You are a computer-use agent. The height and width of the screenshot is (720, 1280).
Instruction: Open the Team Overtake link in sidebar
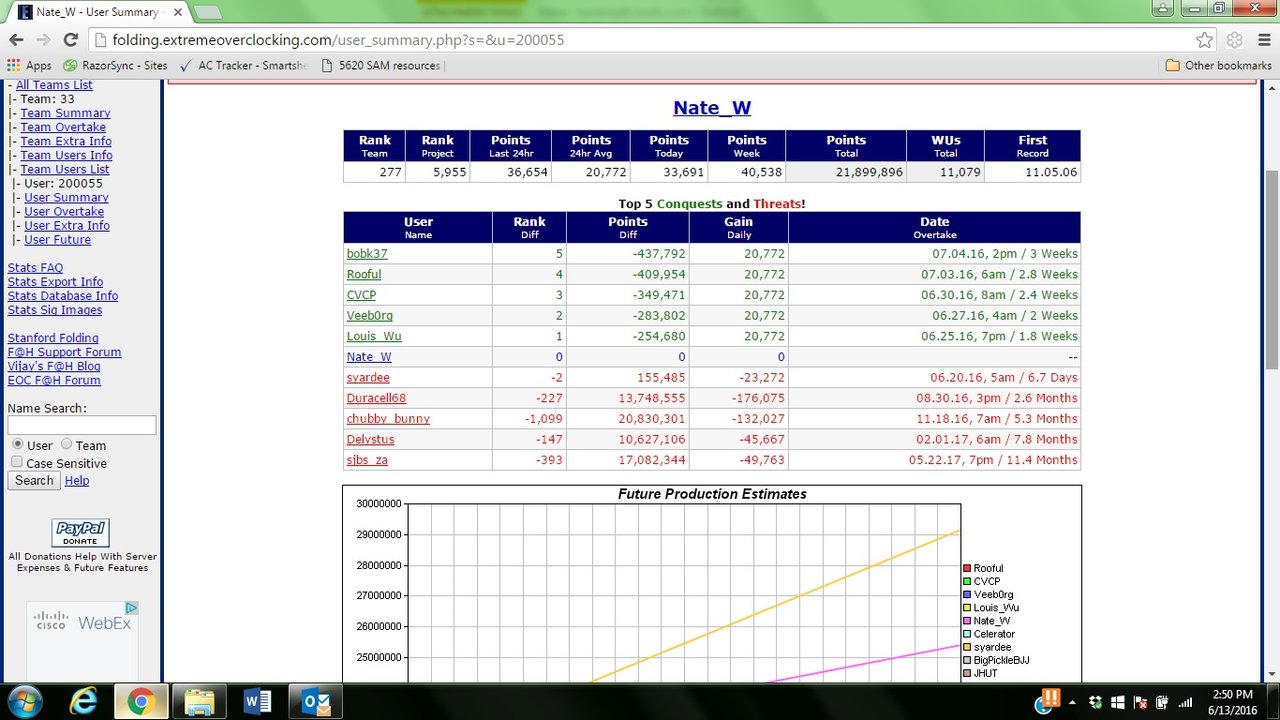pyautogui.click(x=63, y=127)
